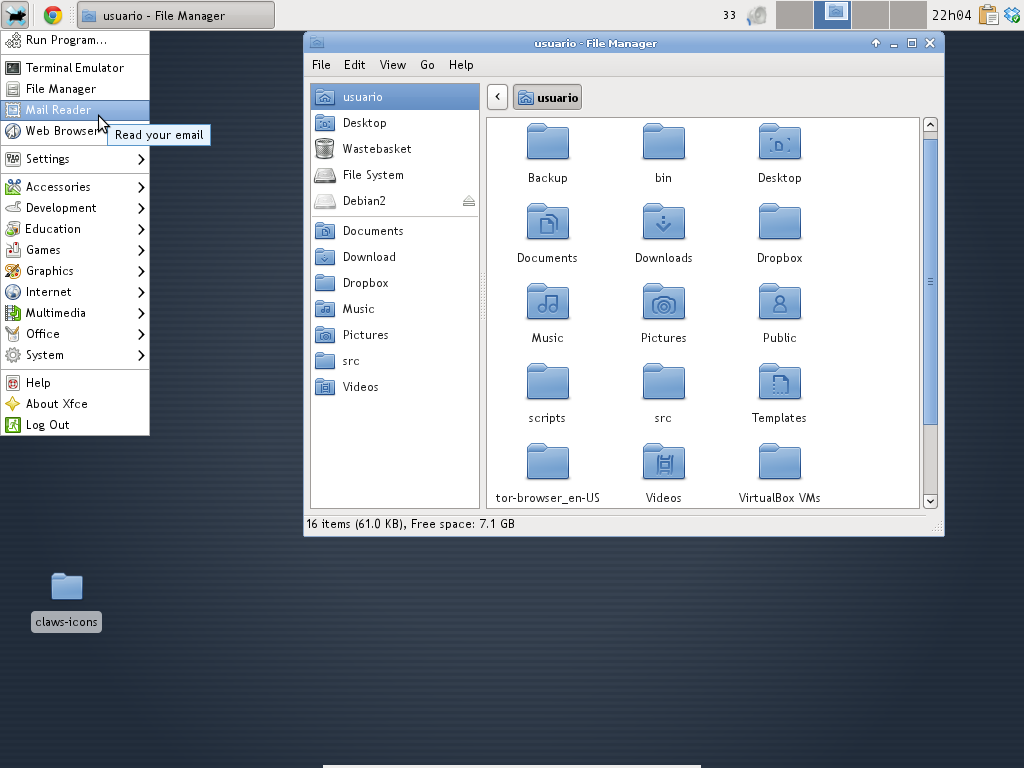This screenshot has height=768, width=1024.
Task: Open Music bookmark in the sidebar
Action: pyautogui.click(x=394, y=309)
